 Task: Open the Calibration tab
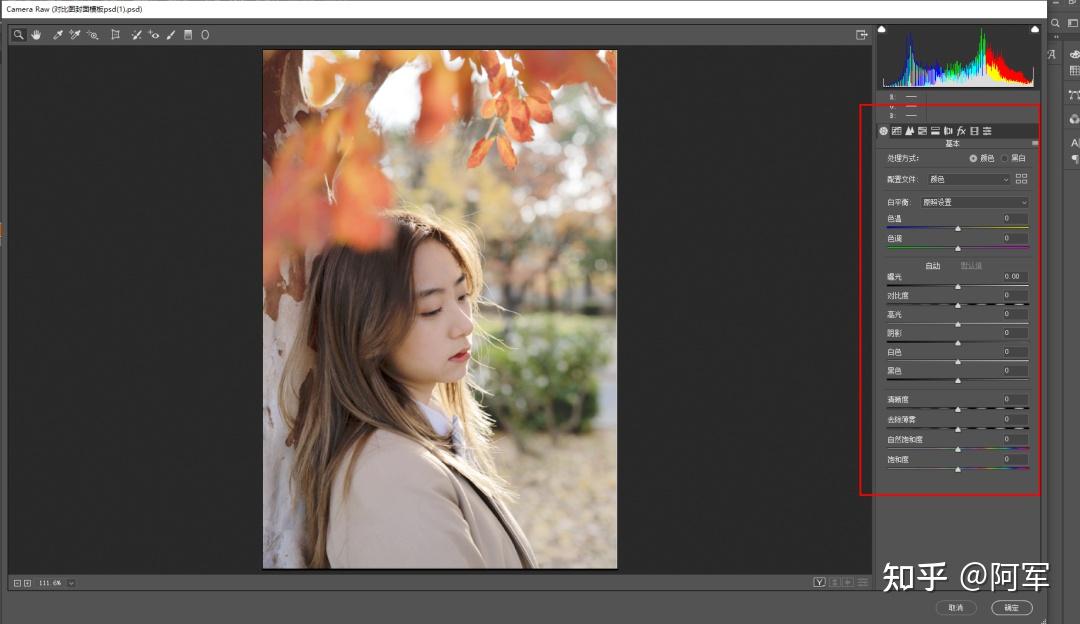point(975,131)
